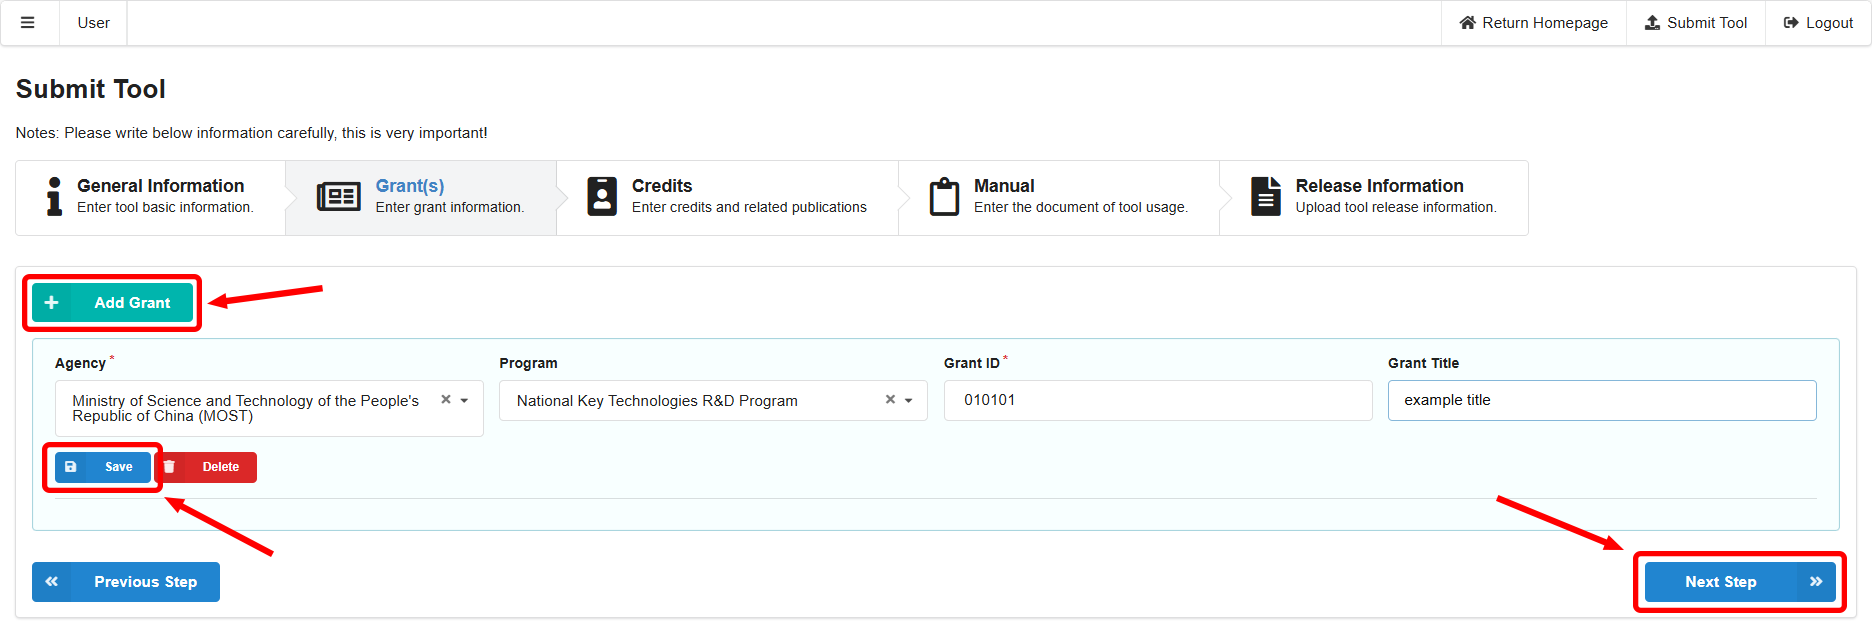Viewport: 1872px width, 628px height.
Task: Expand the Program dropdown arrow
Action: point(909,400)
